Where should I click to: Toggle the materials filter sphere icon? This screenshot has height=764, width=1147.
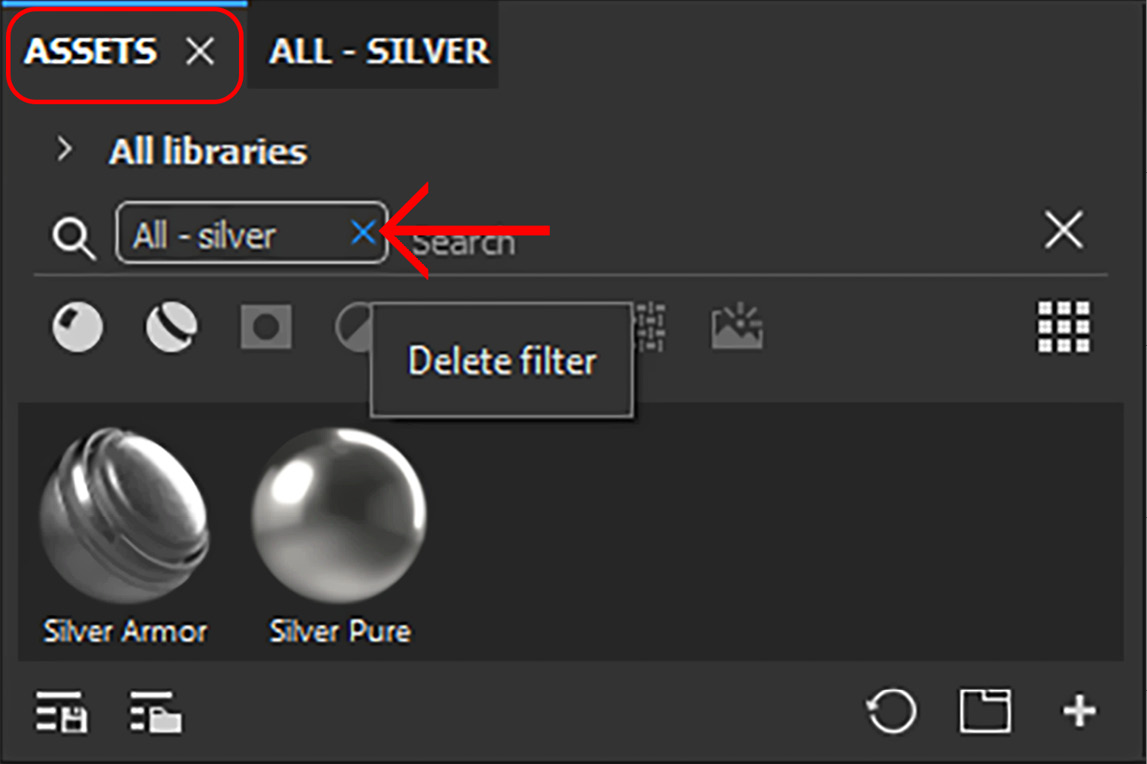[x=78, y=326]
